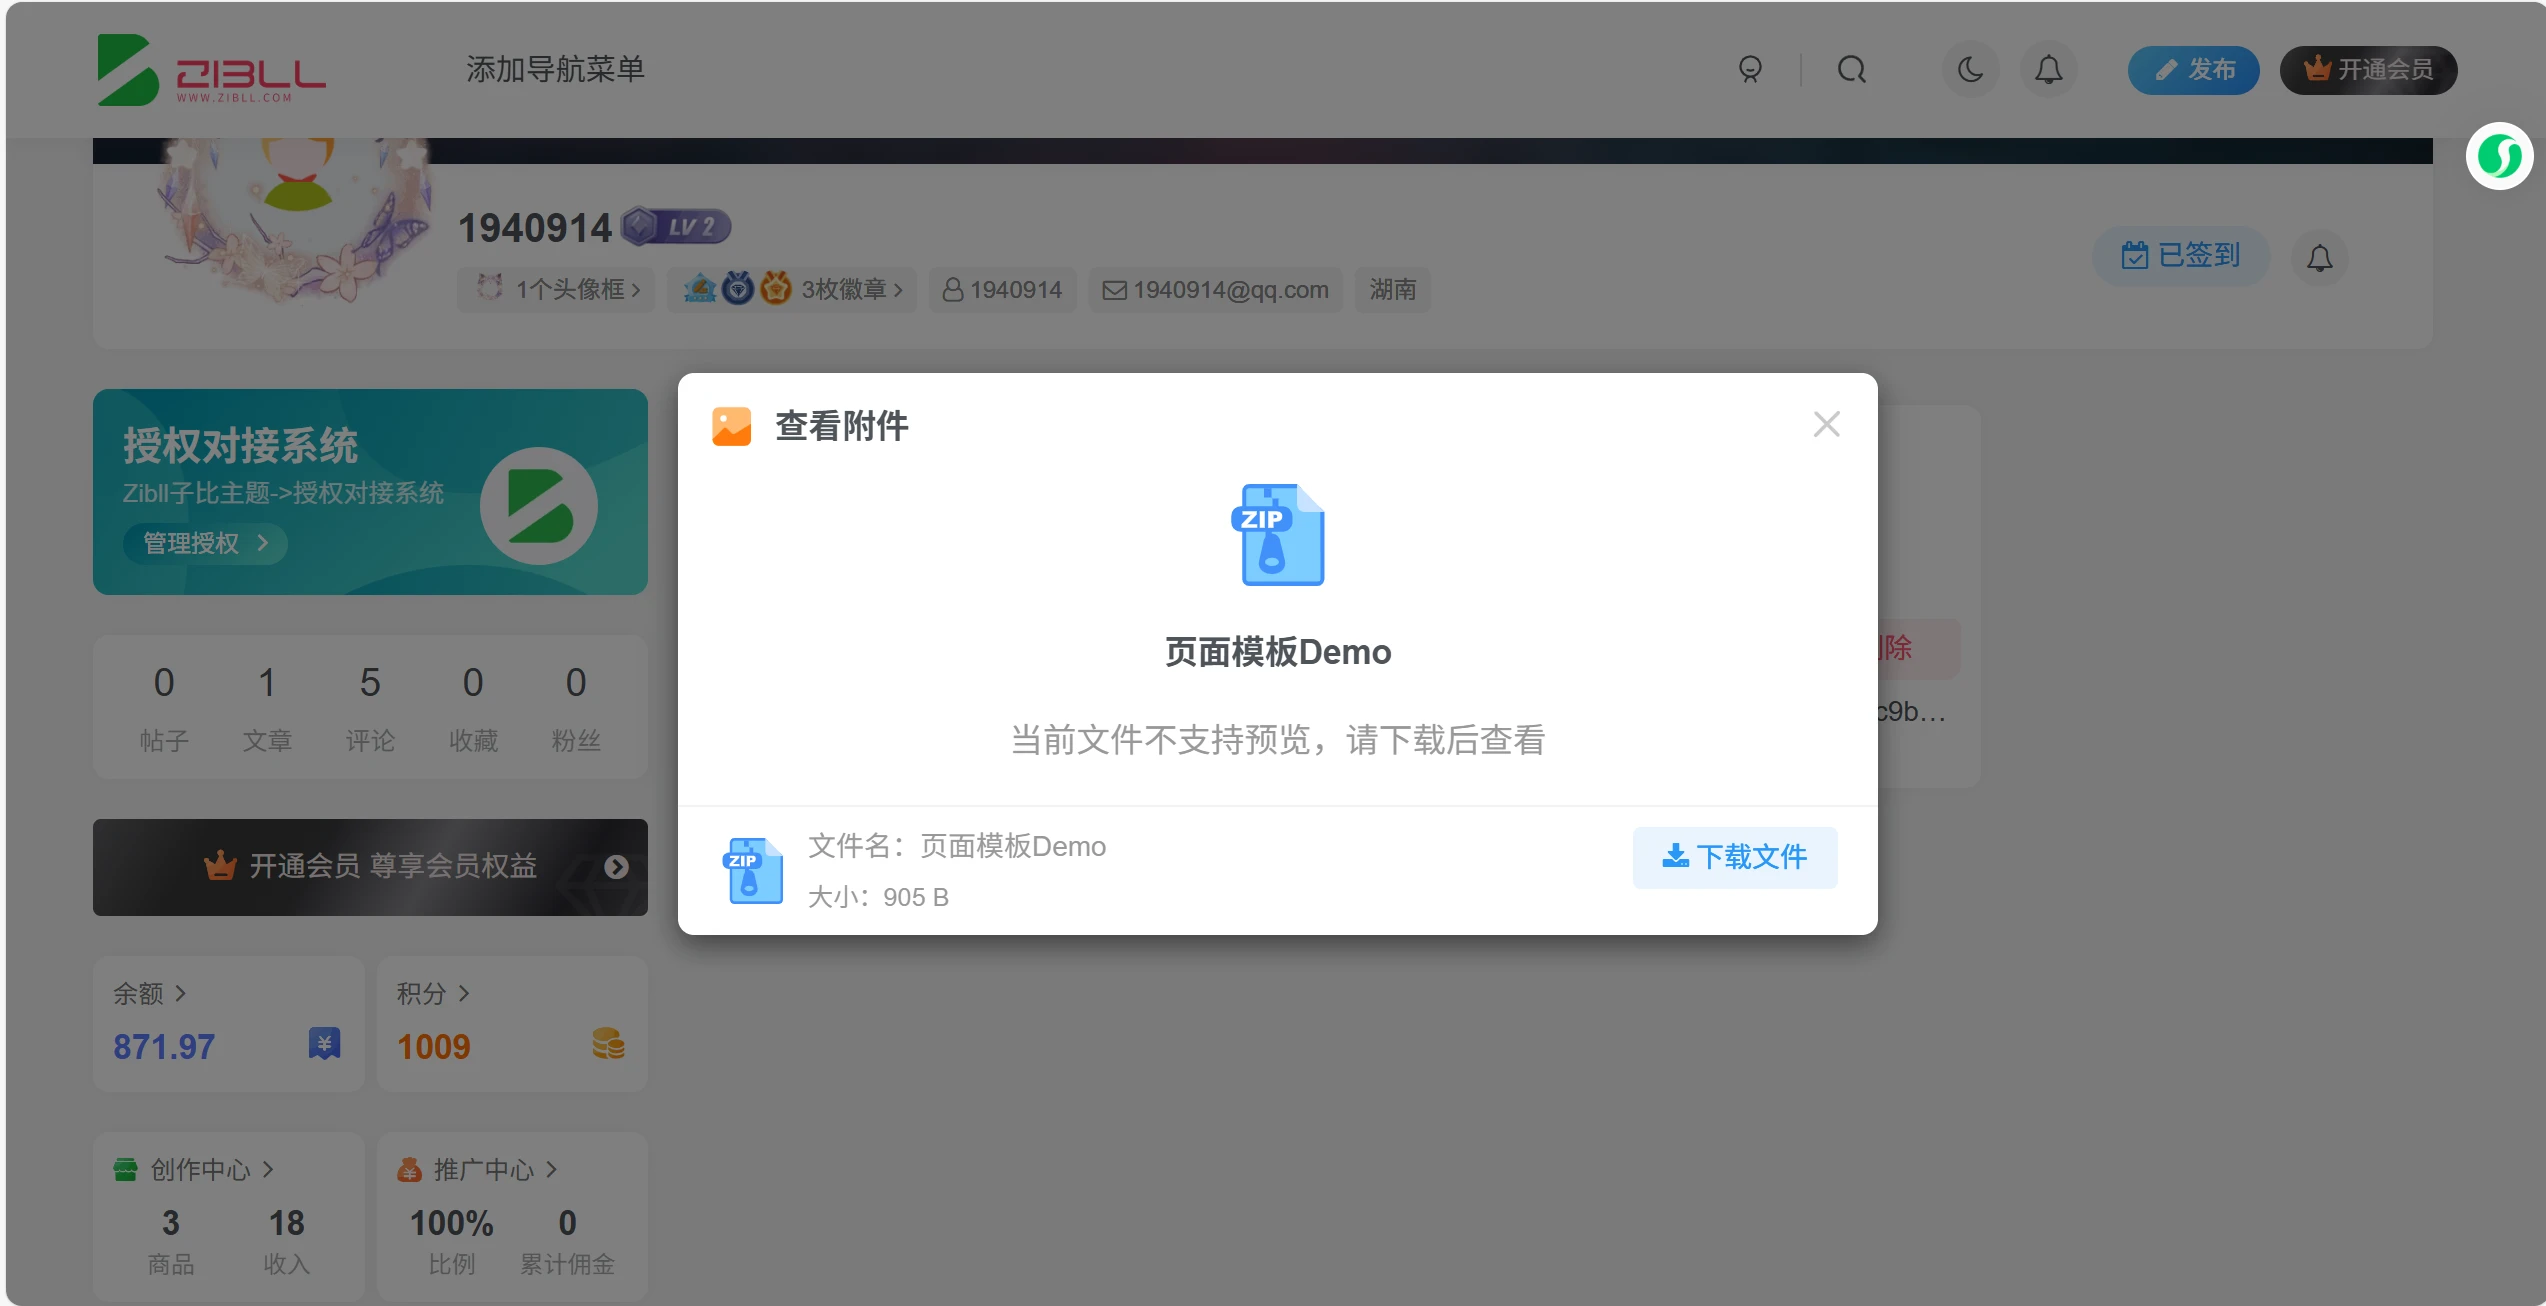Click 添加导航菜单 in the top bar

[x=555, y=69]
